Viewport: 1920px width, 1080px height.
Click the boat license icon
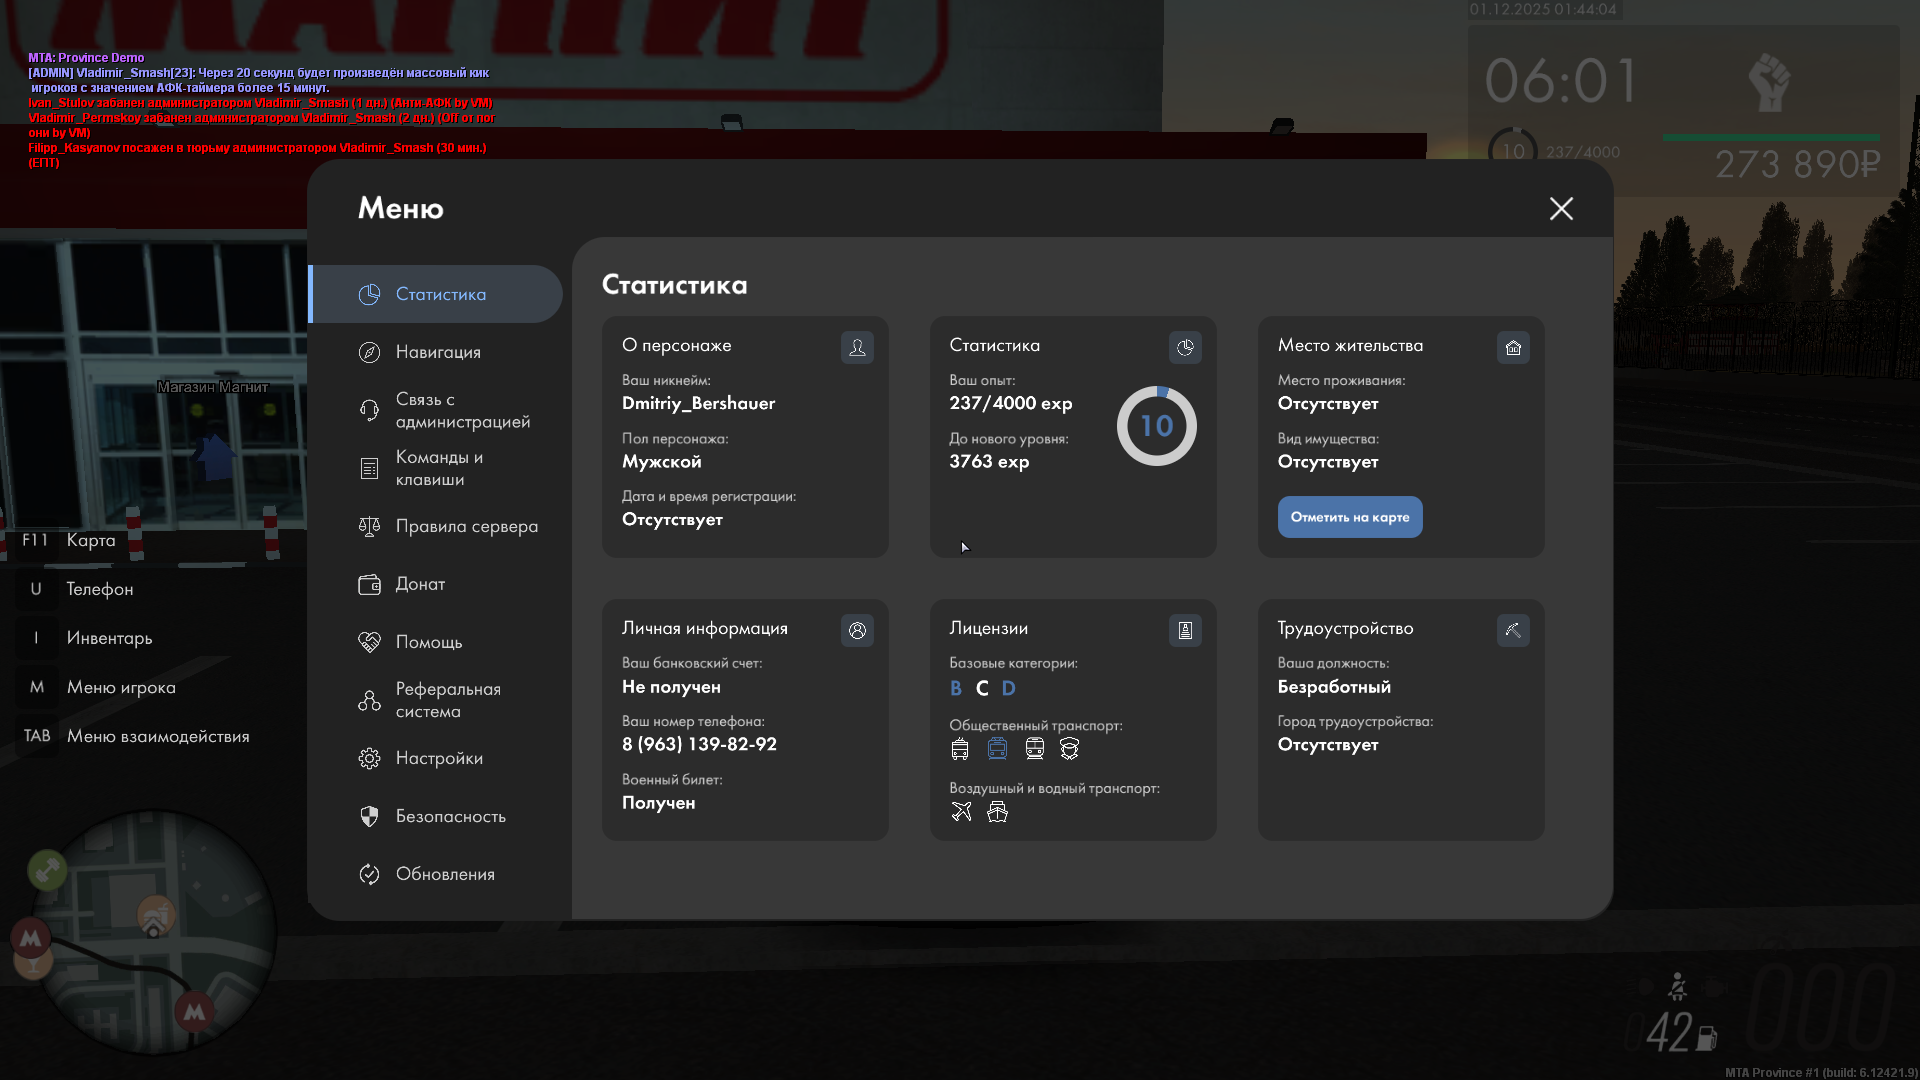click(997, 812)
